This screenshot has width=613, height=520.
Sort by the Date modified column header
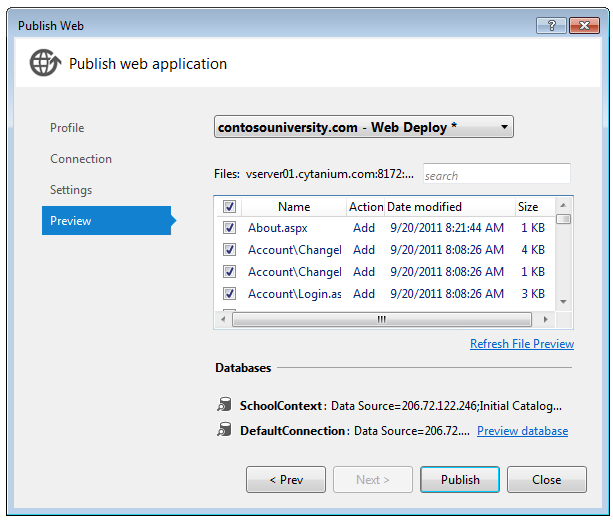(x=450, y=206)
